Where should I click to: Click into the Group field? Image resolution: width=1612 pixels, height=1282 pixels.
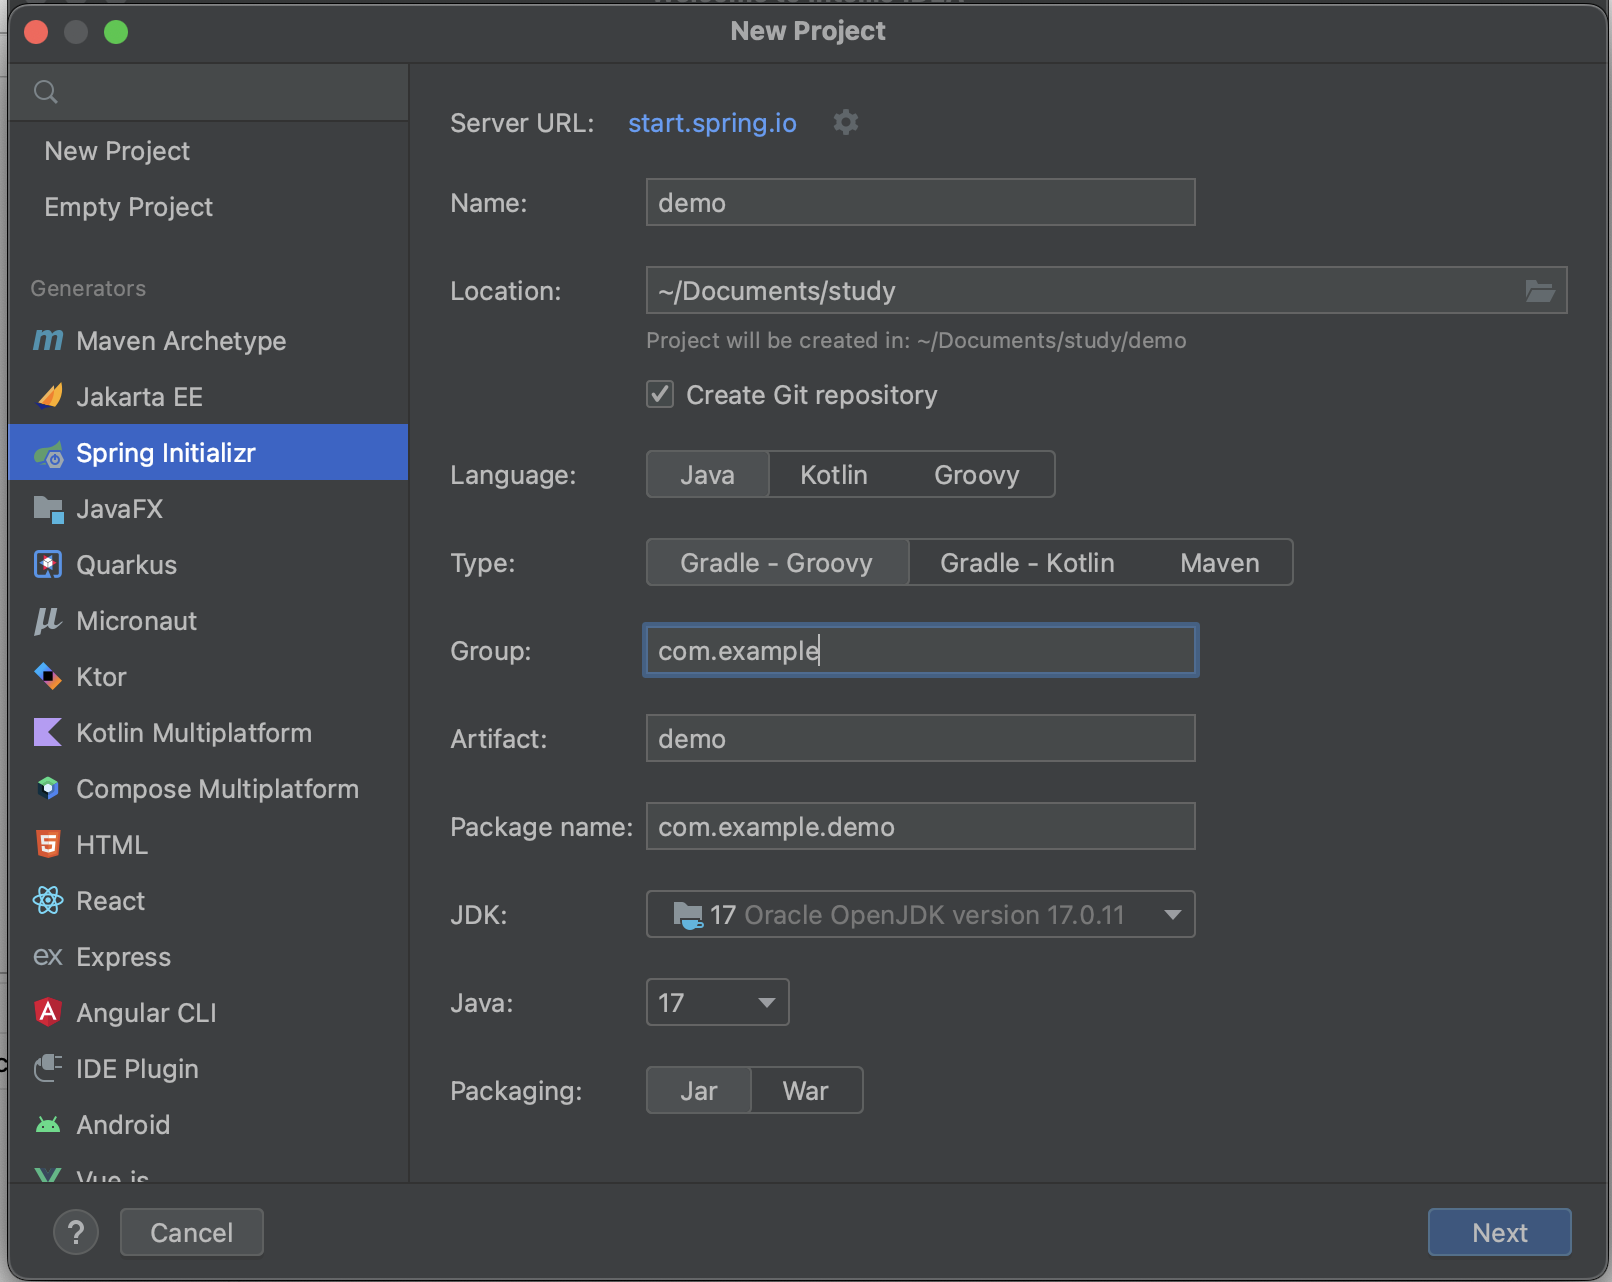click(920, 651)
